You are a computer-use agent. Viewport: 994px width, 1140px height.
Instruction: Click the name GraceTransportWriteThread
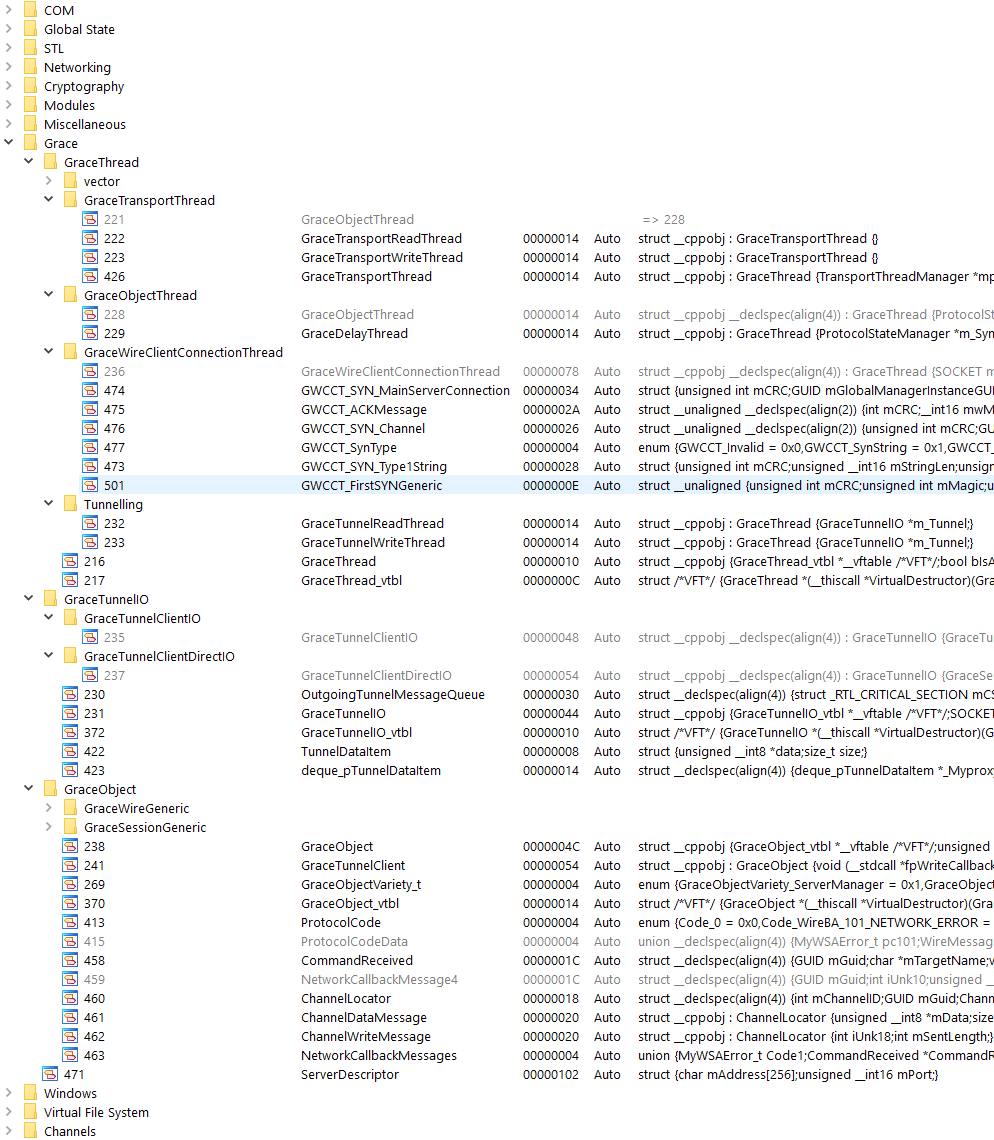[382, 257]
